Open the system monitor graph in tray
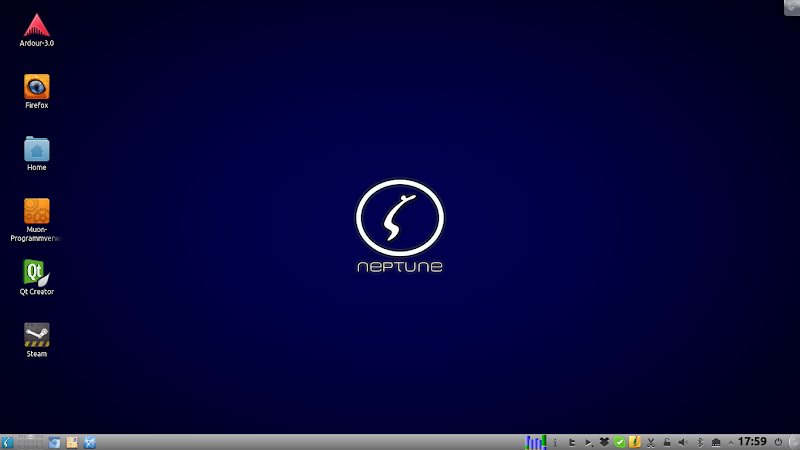Image resolution: width=800 pixels, height=450 pixels. pyautogui.click(x=536, y=441)
